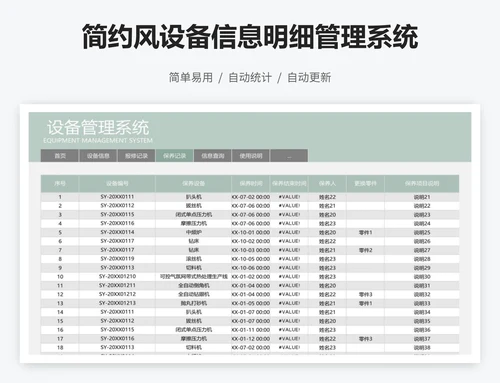Viewport: 500px width, 383px height.
Task: Click 零件3 in row 17
Action: [x=365, y=339]
